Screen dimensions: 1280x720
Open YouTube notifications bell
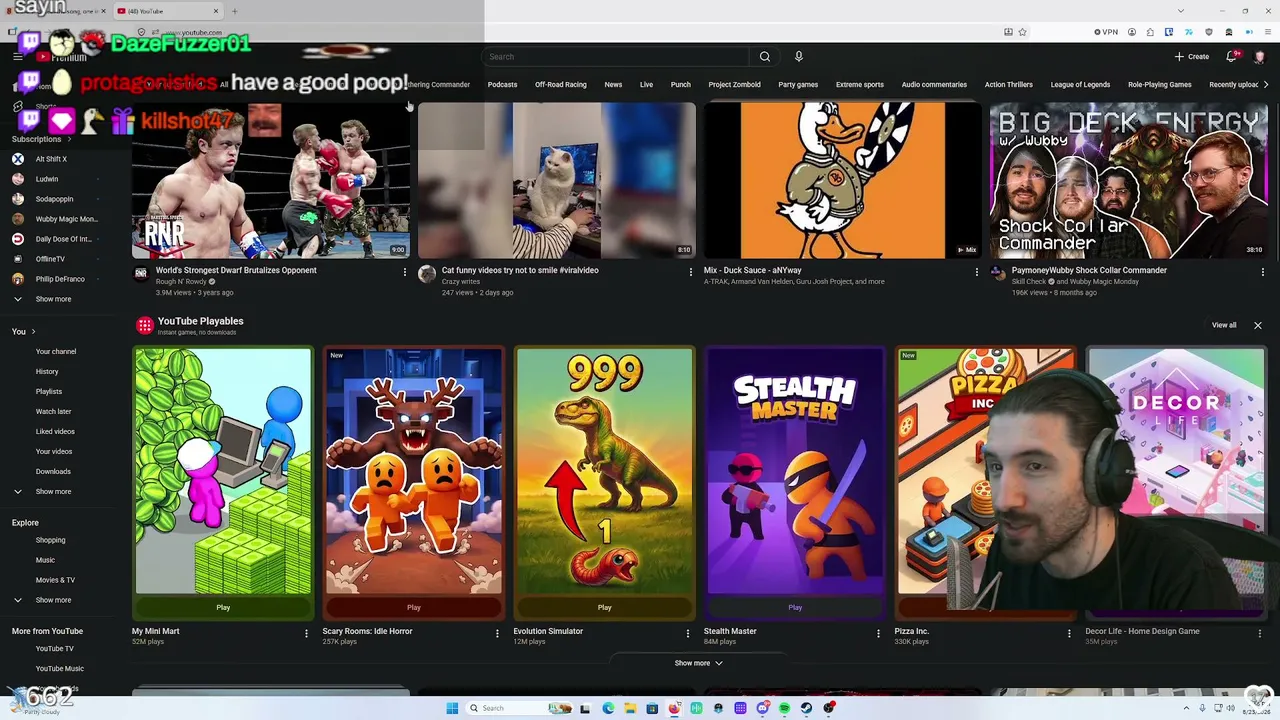(x=1232, y=57)
